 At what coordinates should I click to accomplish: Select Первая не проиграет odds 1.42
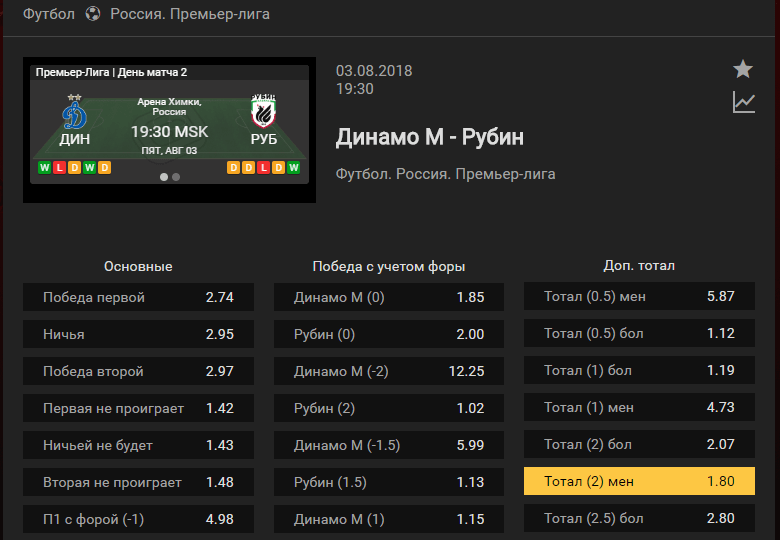(x=138, y=408)
